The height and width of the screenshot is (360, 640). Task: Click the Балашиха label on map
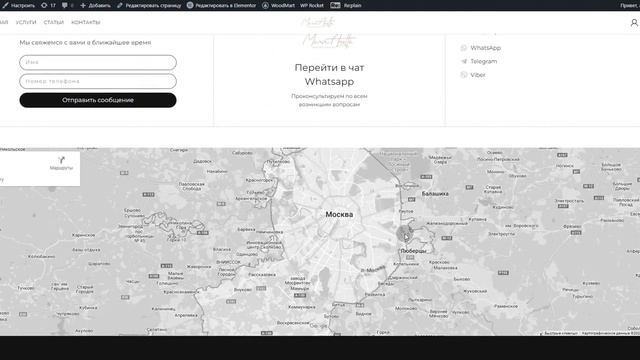tap(435, 193)
